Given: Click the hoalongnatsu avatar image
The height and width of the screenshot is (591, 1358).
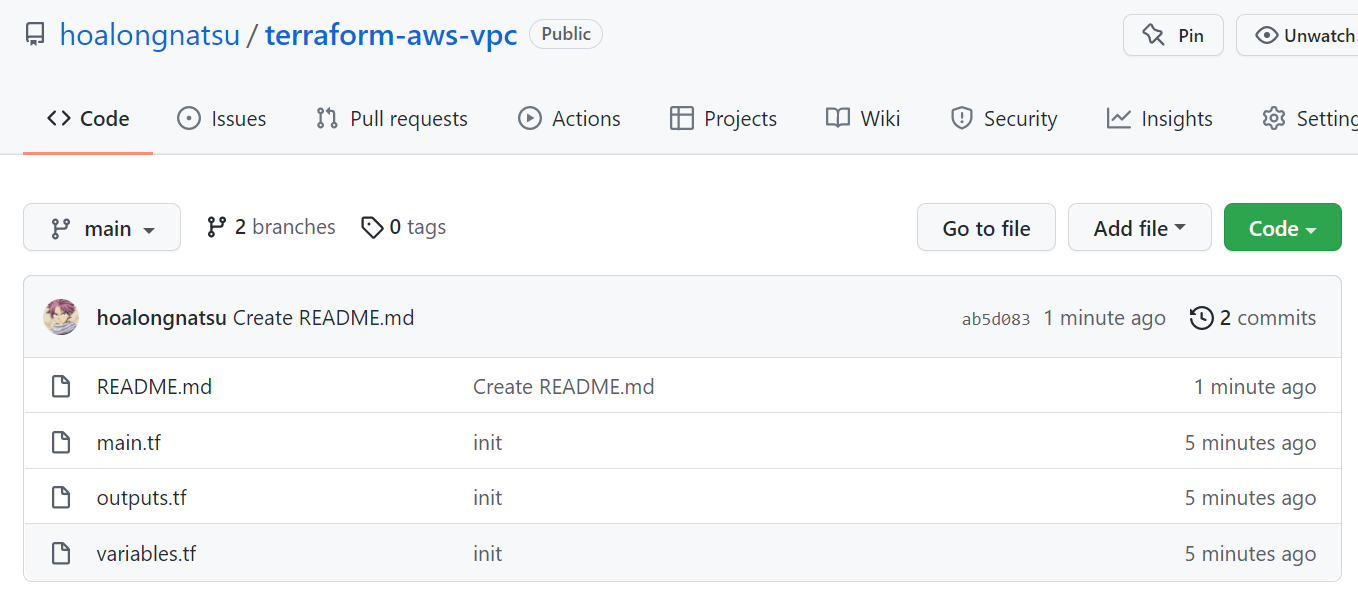Looking at the screenshot, I should (x=61, y=318).
